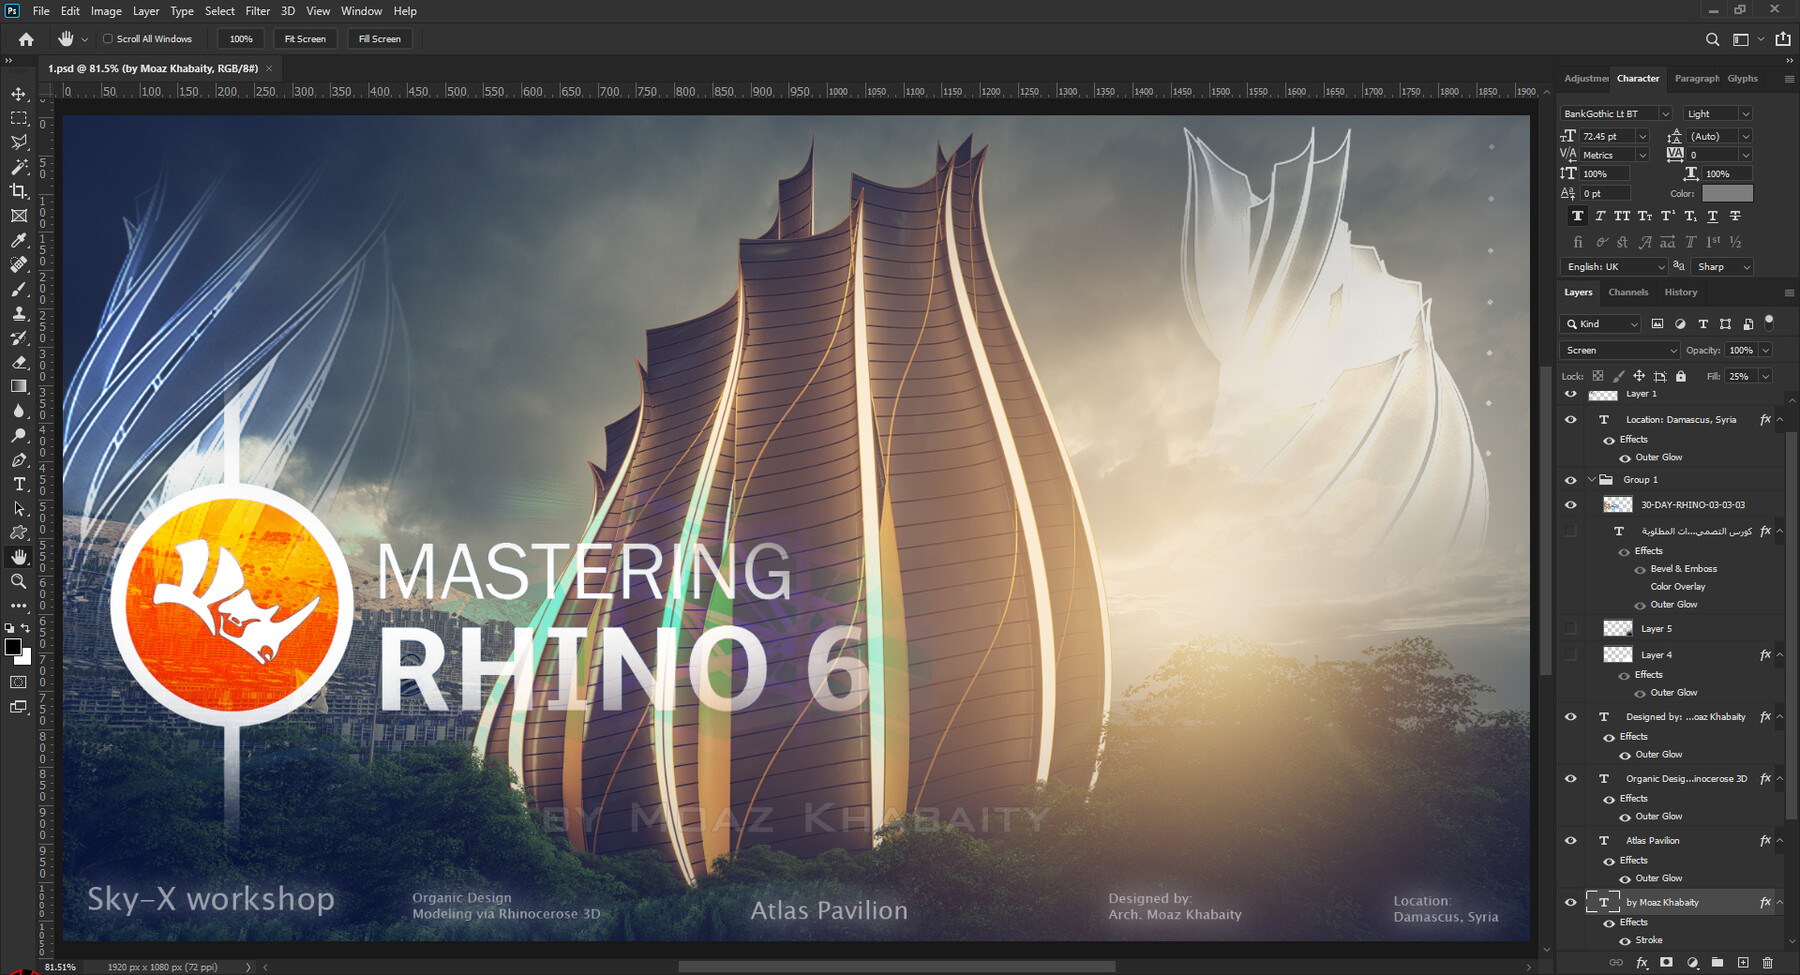Screen dimensions: 1800x975
Task: Open the Sharp anti-aliasing dropdown
Action: click(x=1723, y=267)
